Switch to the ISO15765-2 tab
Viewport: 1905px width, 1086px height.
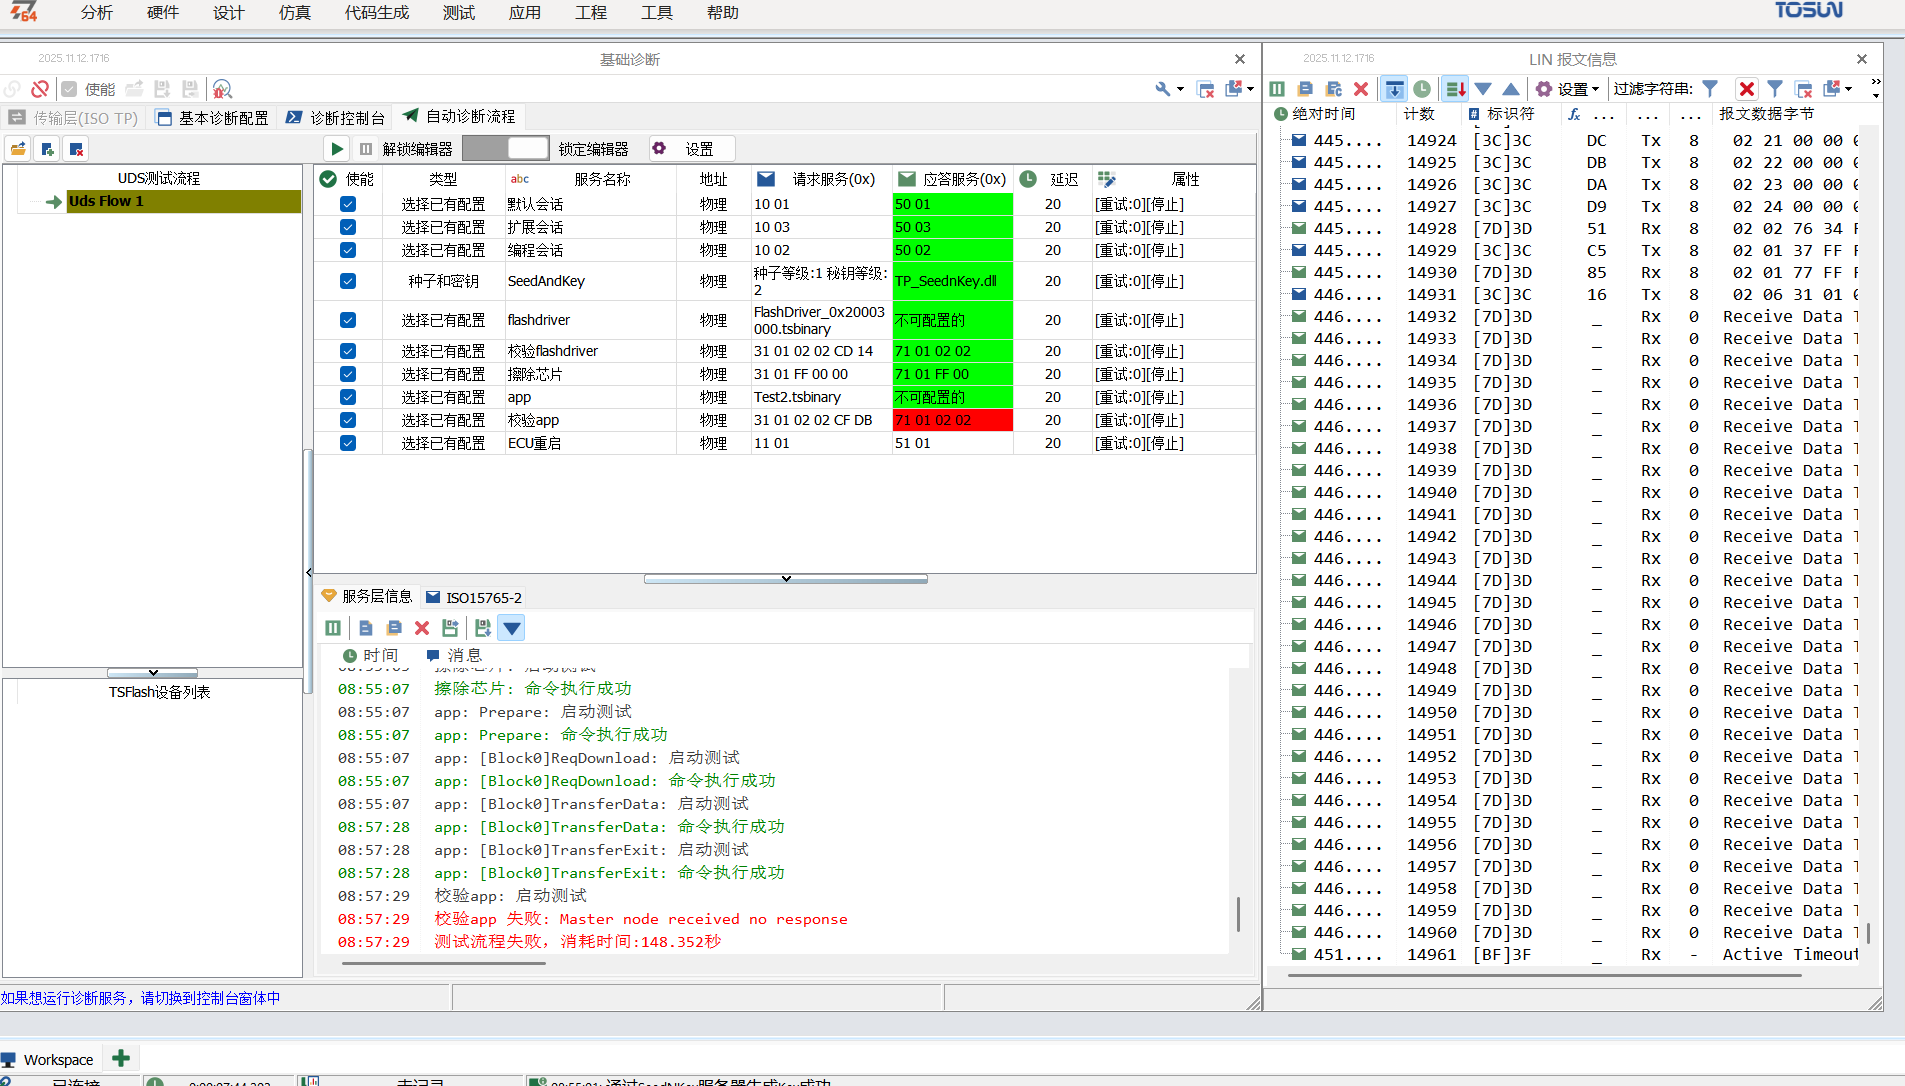pyautogui.click(x=473, y=597)
